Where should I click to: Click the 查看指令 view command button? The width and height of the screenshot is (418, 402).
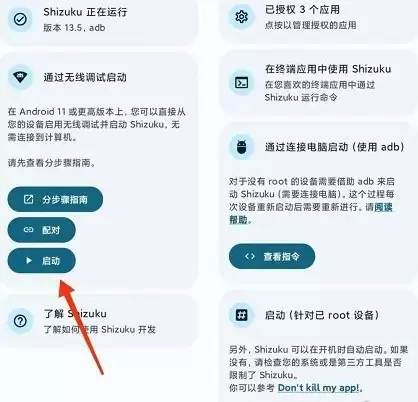[x=272, y=256]
